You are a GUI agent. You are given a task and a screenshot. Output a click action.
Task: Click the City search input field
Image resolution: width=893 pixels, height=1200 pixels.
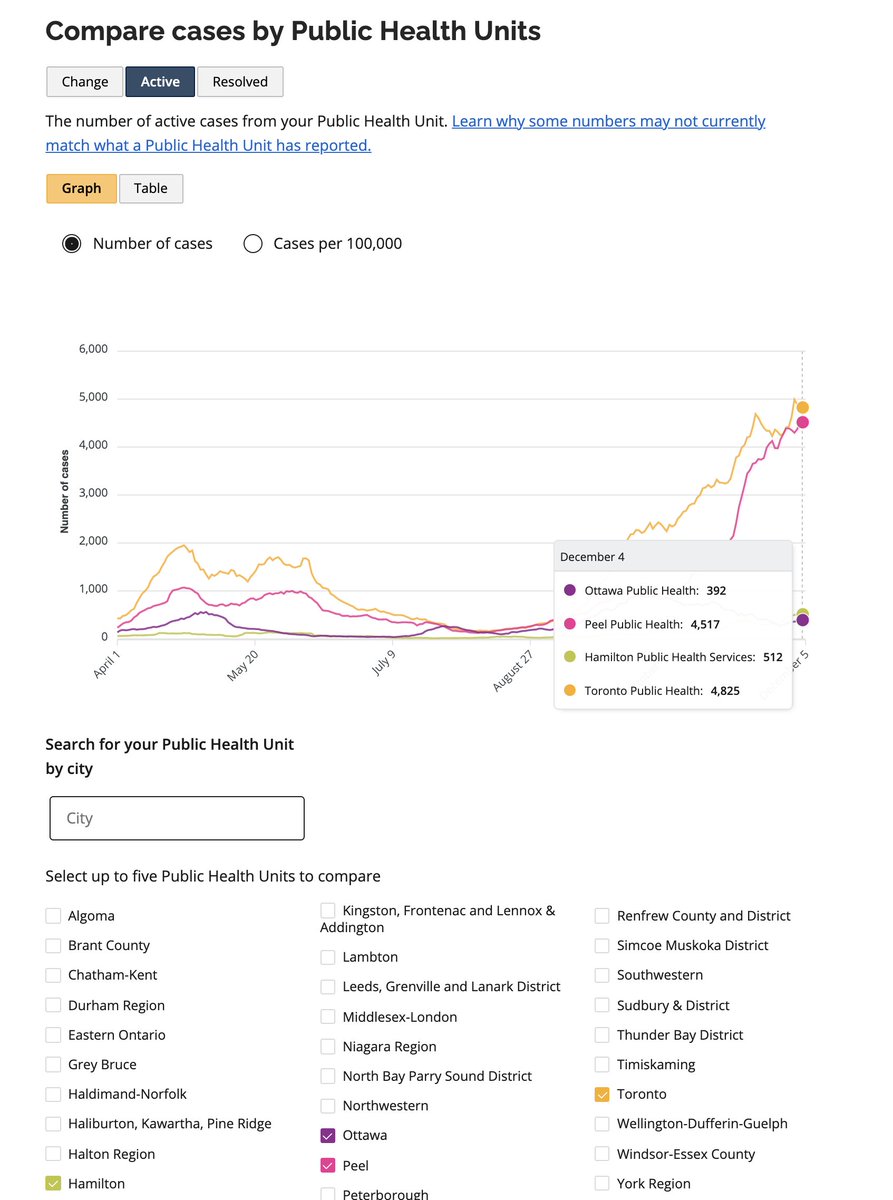176,818
